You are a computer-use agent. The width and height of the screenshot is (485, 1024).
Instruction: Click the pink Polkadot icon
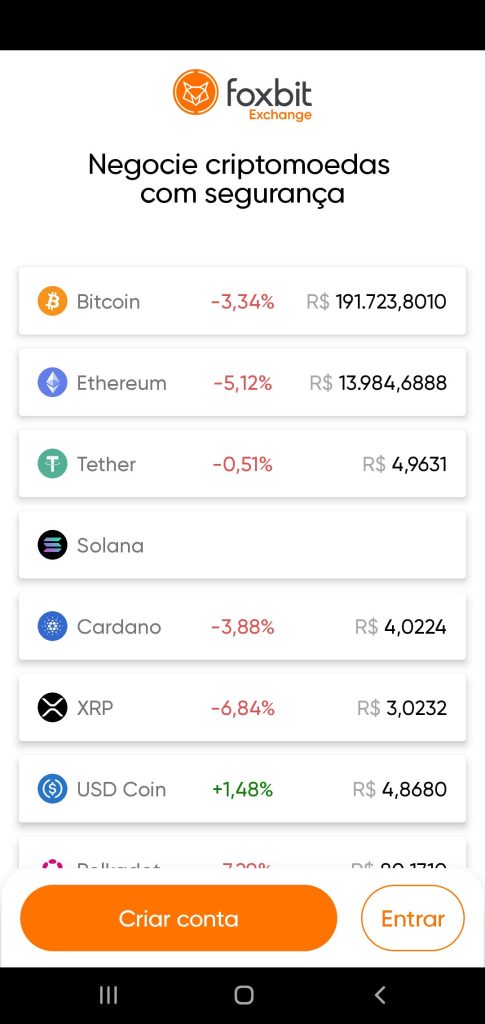click(x=52, y=864)
